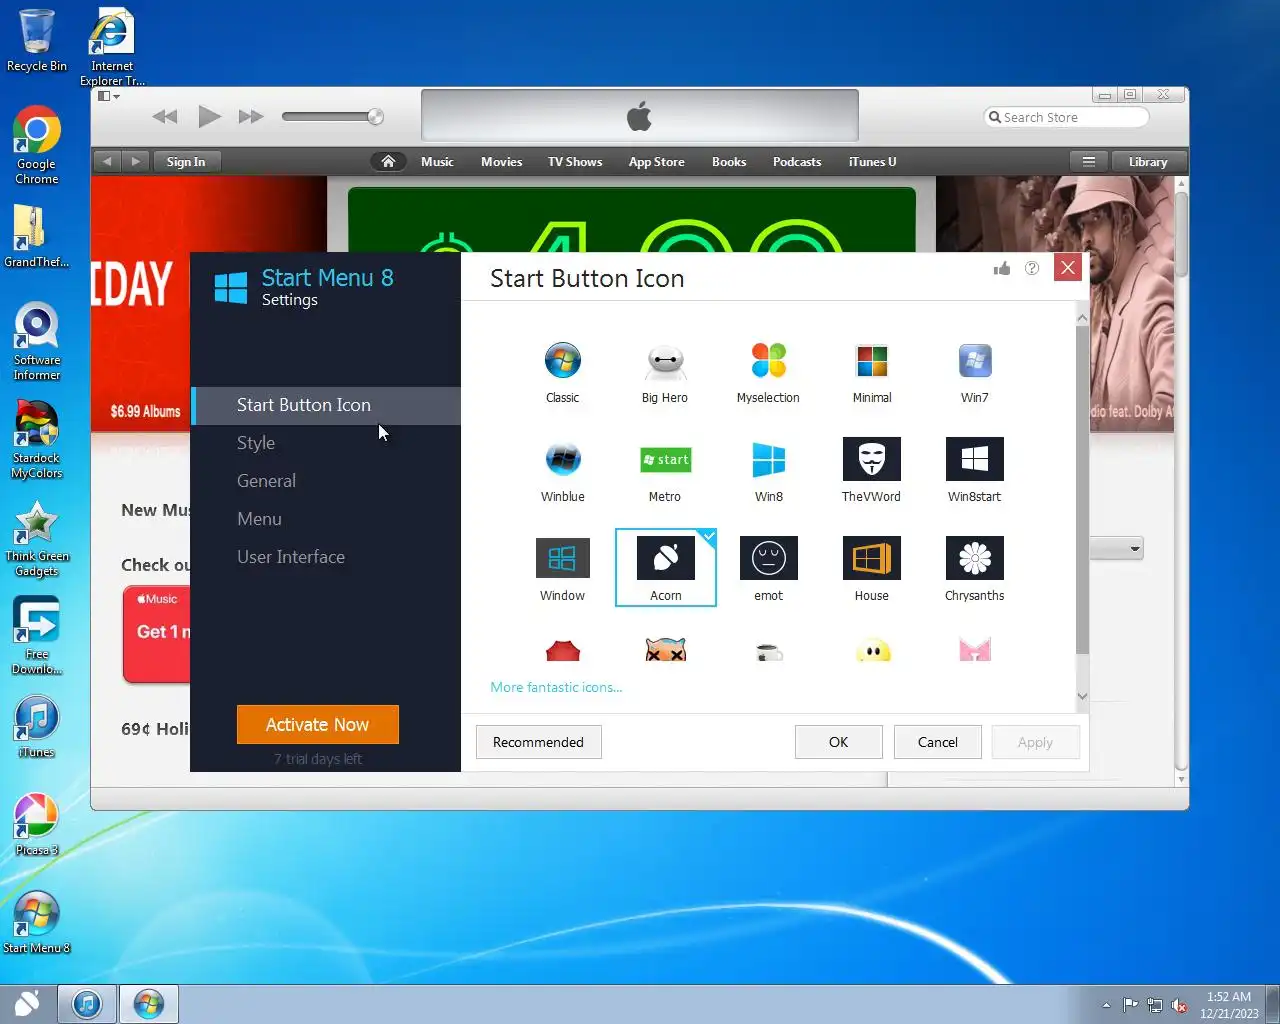Click the Apply button
This screenshot has height=1024, width=1280.
point(1035,742)
